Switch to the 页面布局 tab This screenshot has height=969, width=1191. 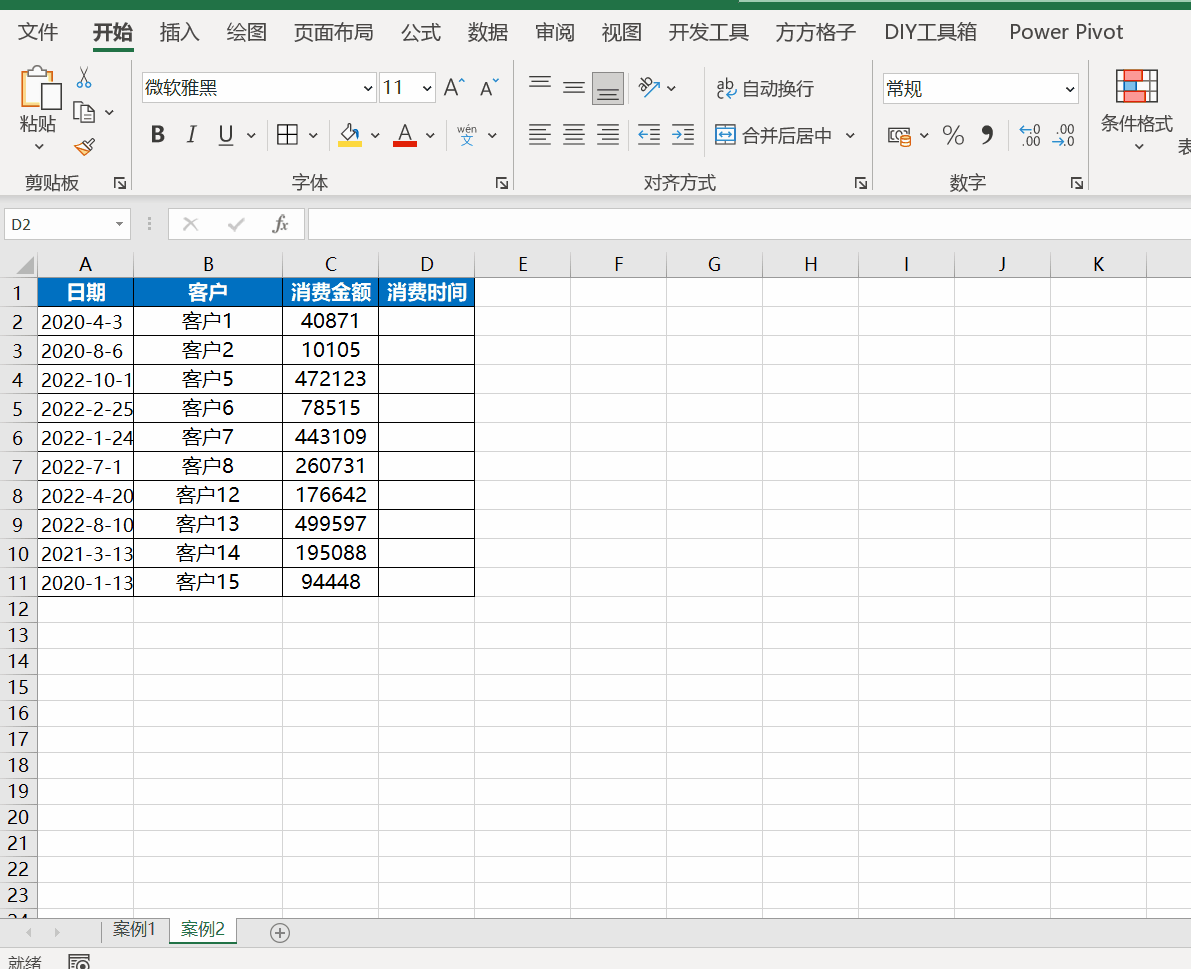click(x=333, y=32)
